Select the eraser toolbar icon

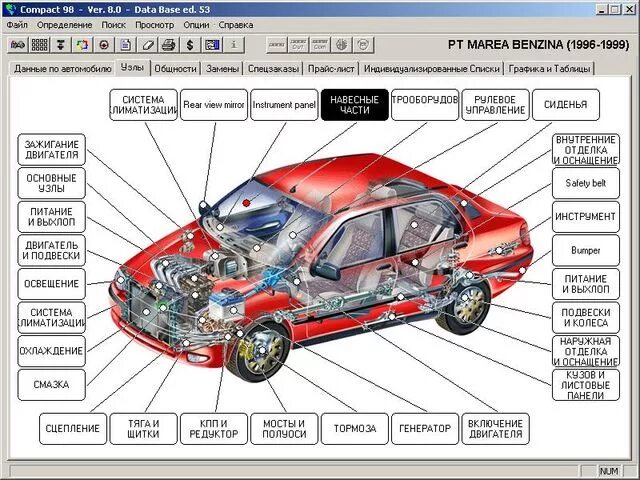point(147,44)
